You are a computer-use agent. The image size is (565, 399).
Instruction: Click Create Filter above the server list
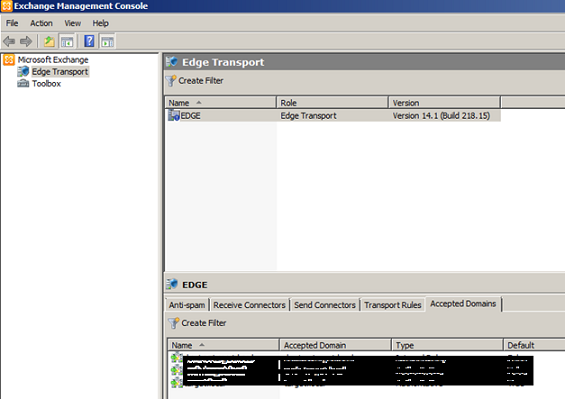(x=201, y=81)
